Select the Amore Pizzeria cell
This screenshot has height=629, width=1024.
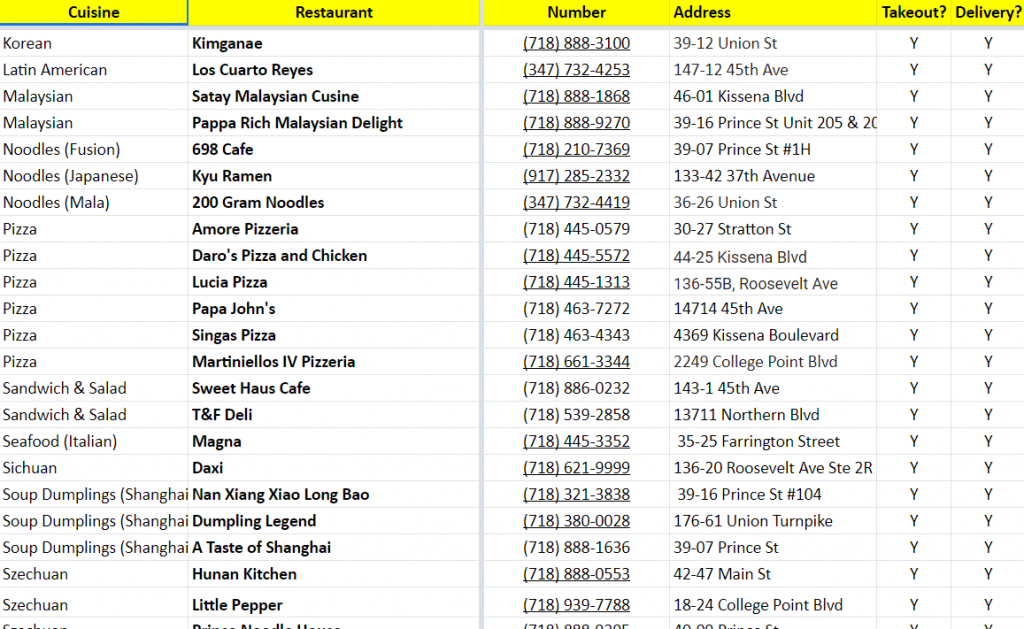coord(334,229)
